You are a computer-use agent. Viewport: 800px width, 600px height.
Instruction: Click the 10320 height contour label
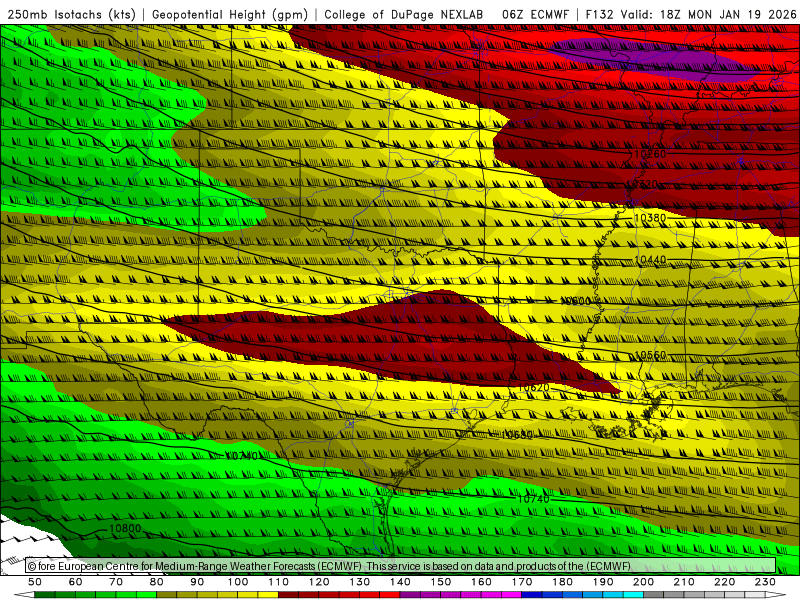pos(641,184)
